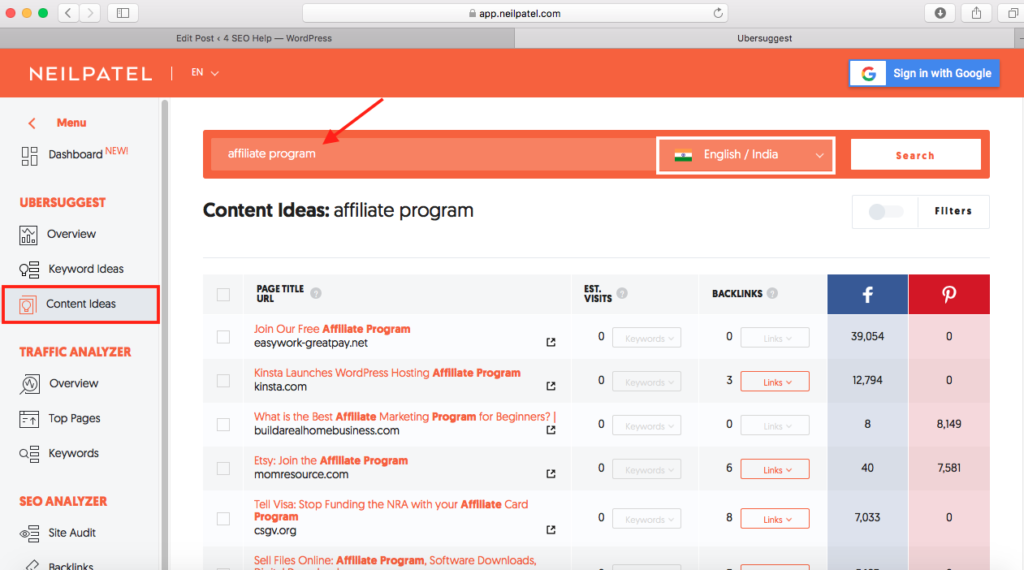Click the affiliate program search input field

pos(433,155)
